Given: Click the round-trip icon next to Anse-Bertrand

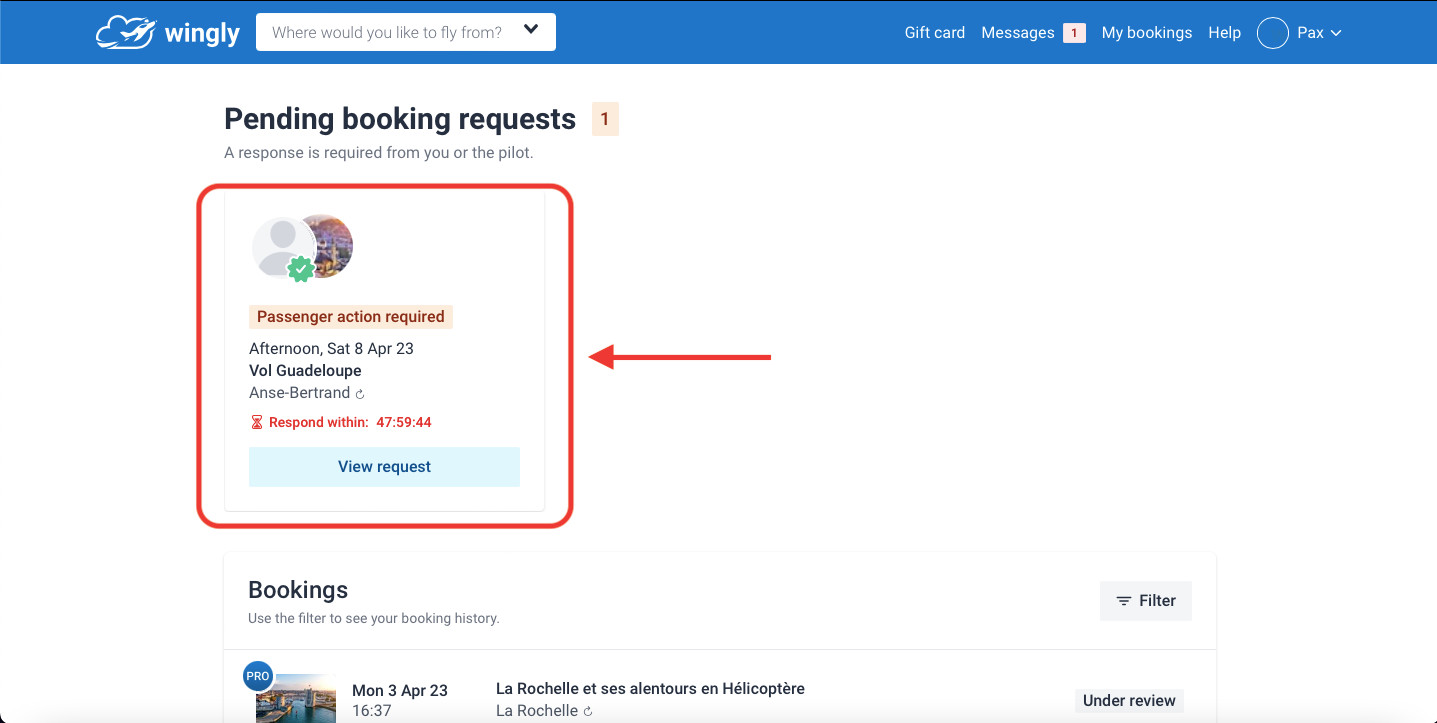Looking at the screenshot, I should click(360, 394).
